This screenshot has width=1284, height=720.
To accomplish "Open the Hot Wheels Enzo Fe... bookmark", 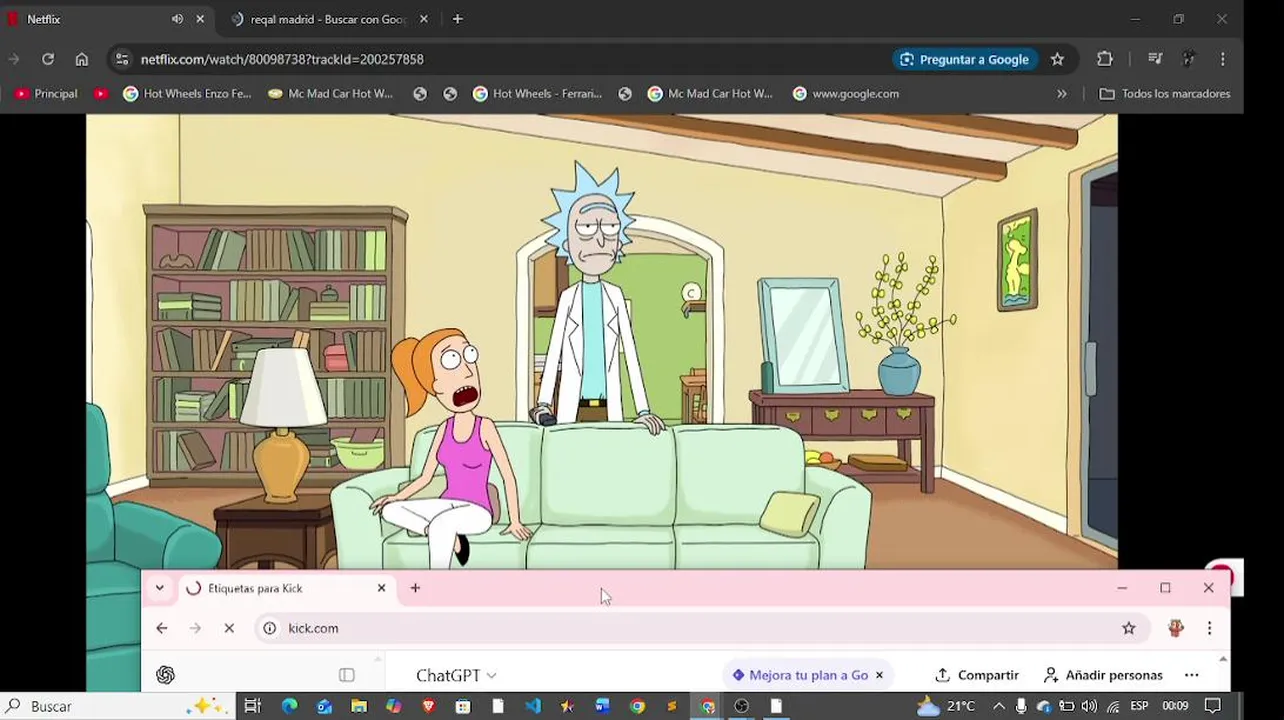I will [x=187, y=94].
